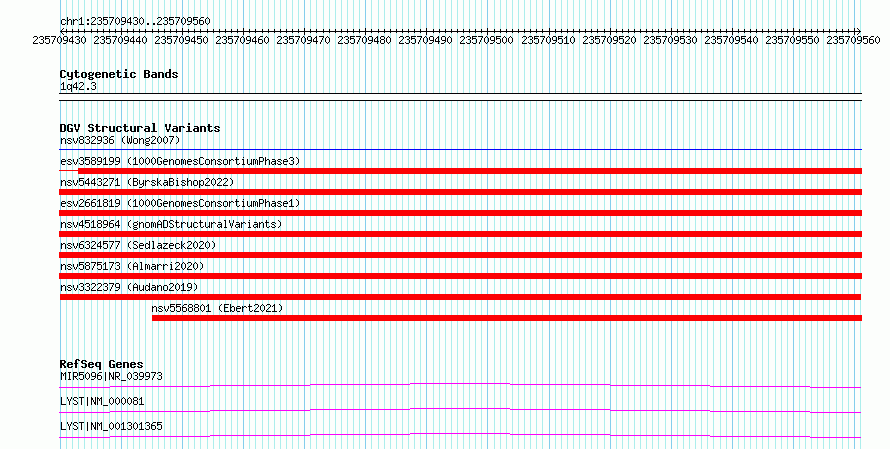Click the chr1:235709430..235709560 range label
This screenshot has width=890, height=449.
click(135, 21)
